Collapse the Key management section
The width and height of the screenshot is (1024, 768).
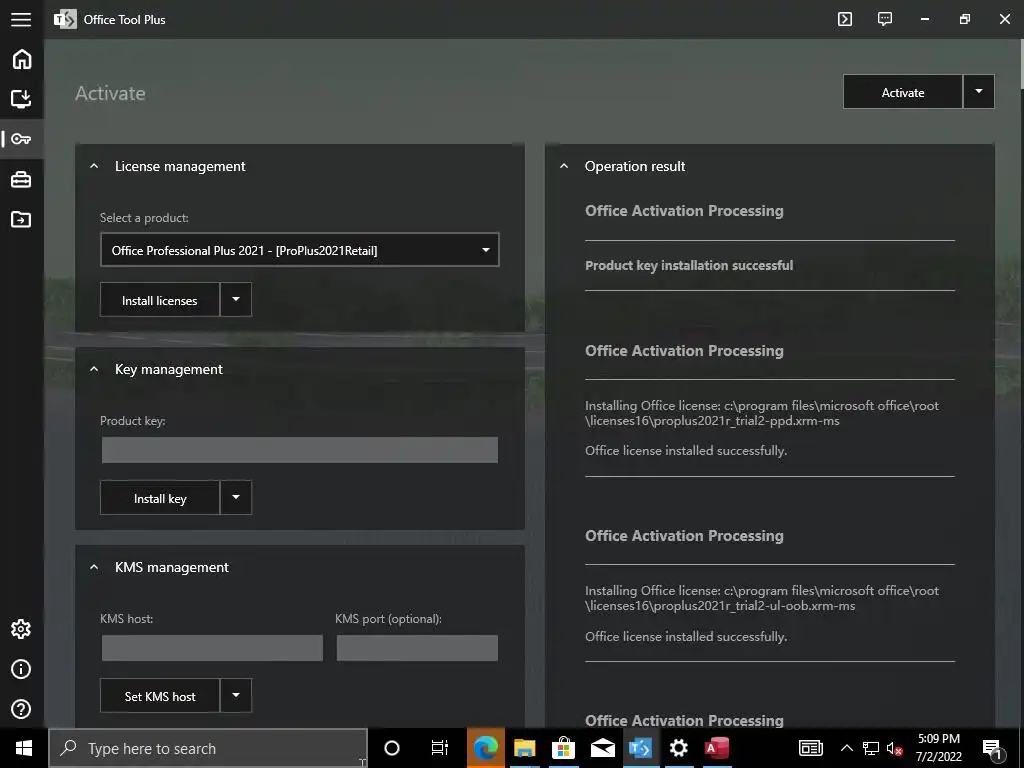[94, 370]
